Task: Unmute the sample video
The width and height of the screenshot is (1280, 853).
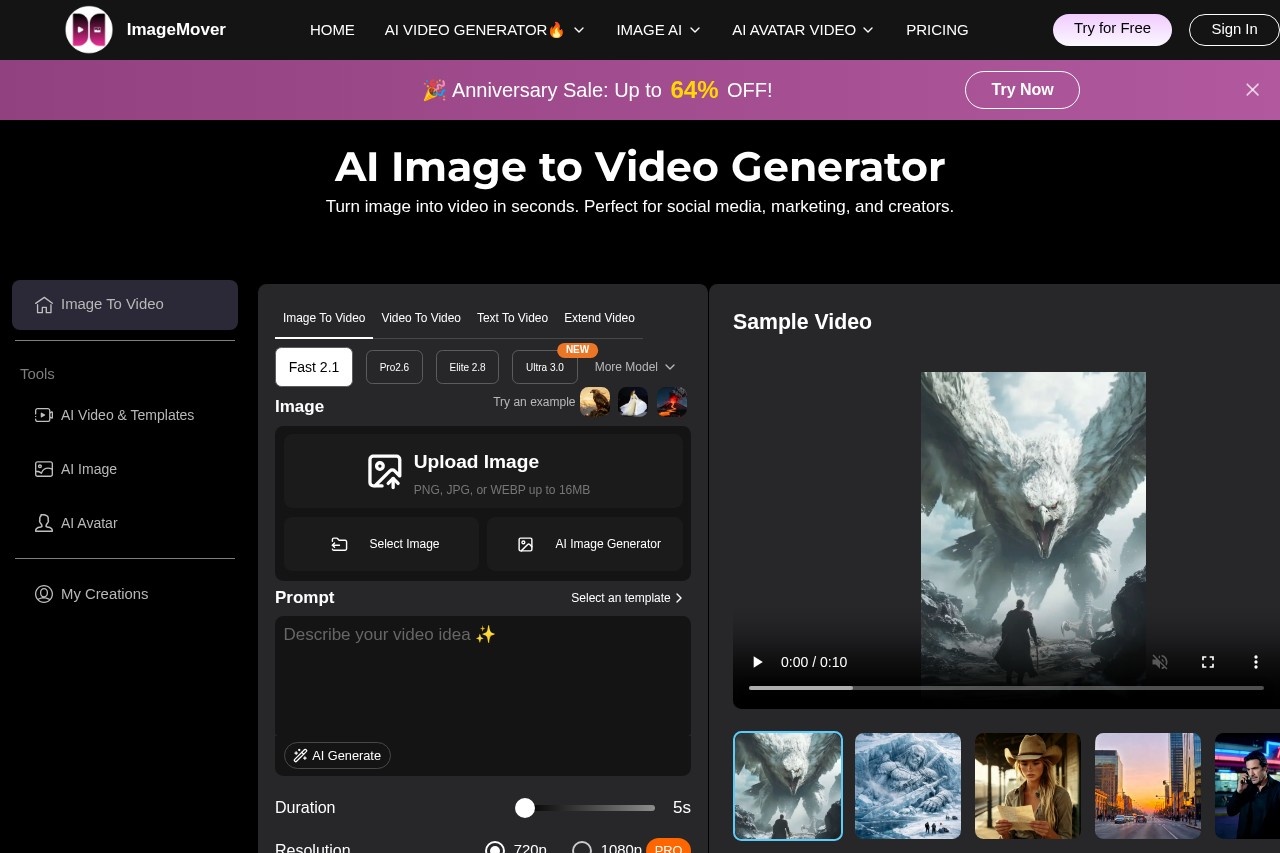Action: (x=1160, y=662)
